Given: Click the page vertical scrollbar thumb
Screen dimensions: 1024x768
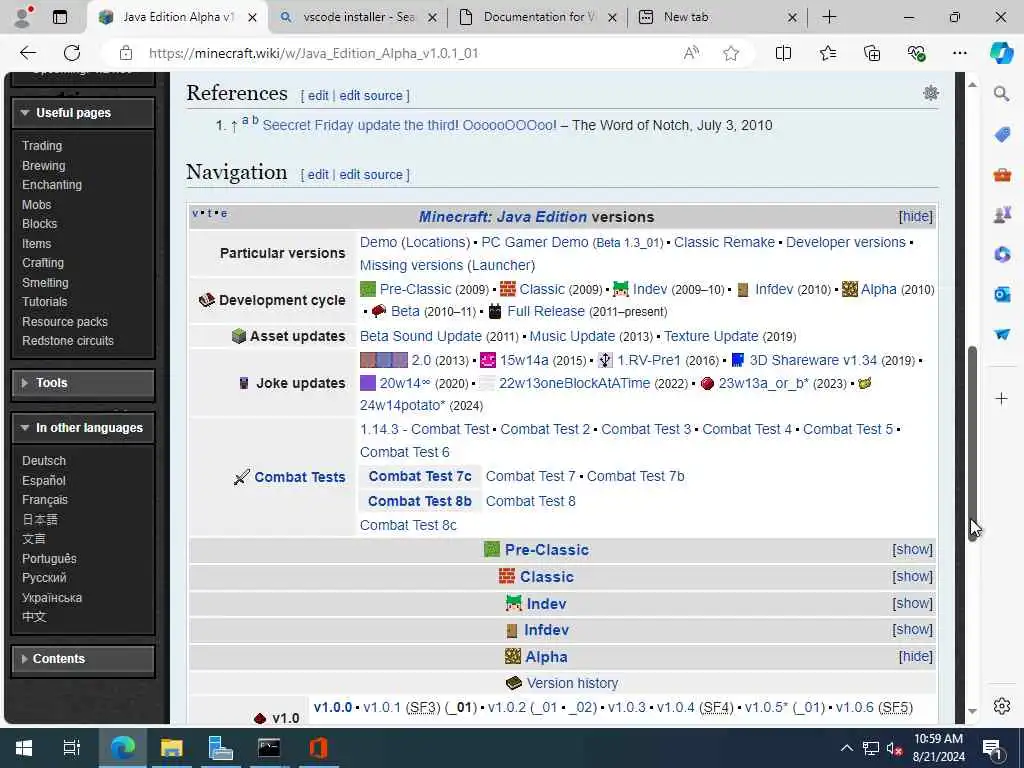Looking at the screenshot, I should tap(972, 444).
